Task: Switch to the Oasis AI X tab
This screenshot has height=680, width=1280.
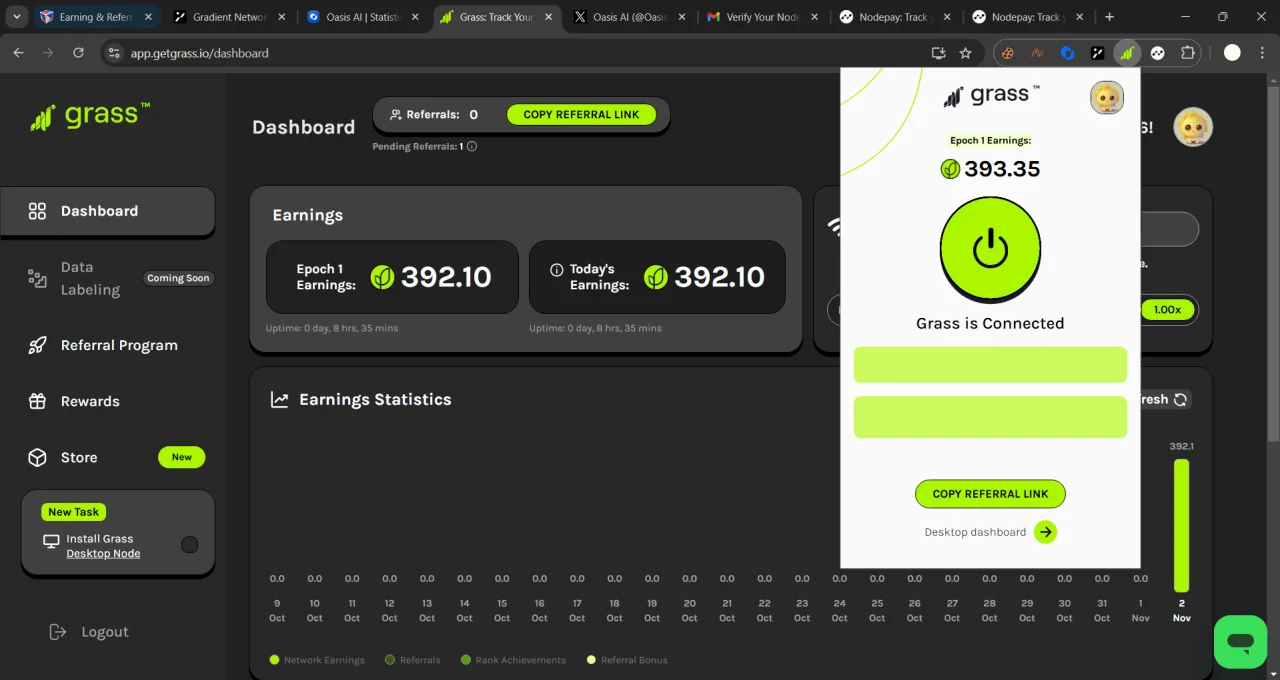Action: tap(630, 17)
